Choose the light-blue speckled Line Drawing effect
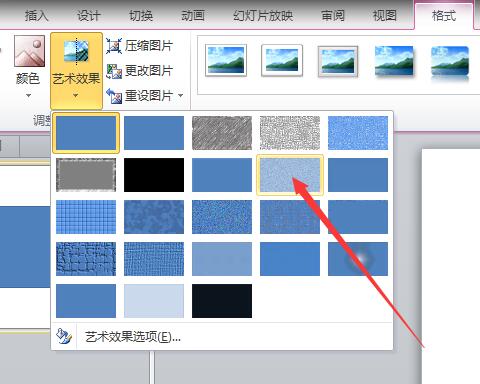480x384 pixels. click(x=358, y=133)
